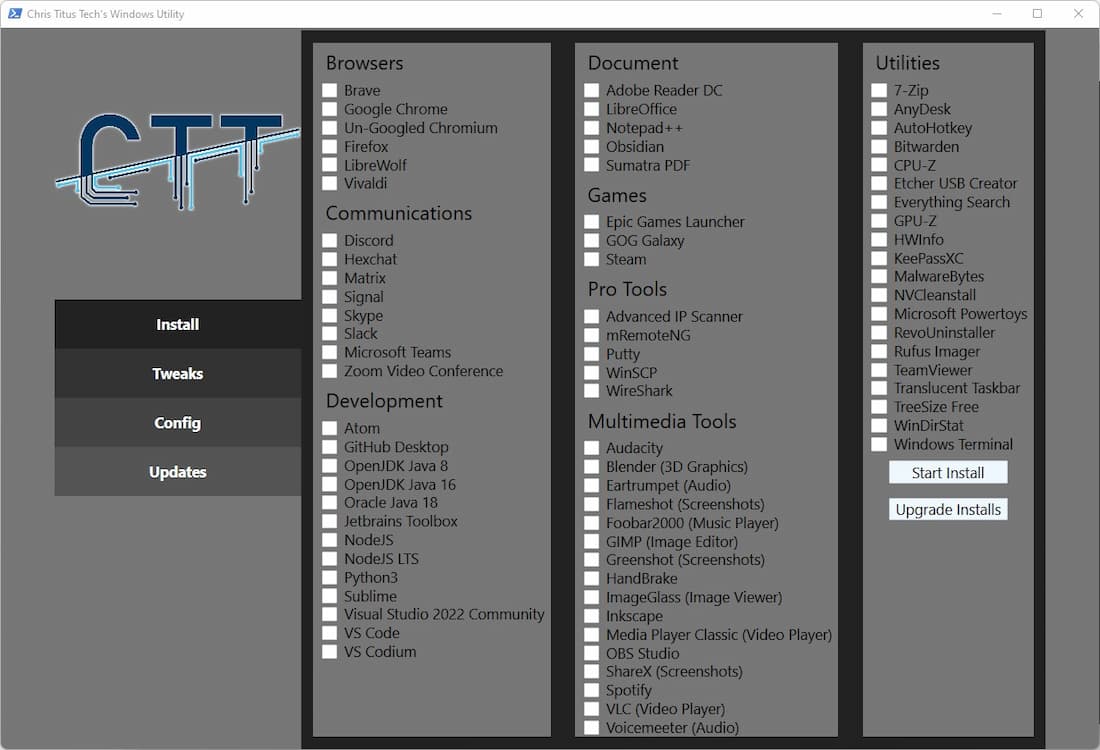
Task: Select the Signal checkbox
Action: (x=330, y=297)
